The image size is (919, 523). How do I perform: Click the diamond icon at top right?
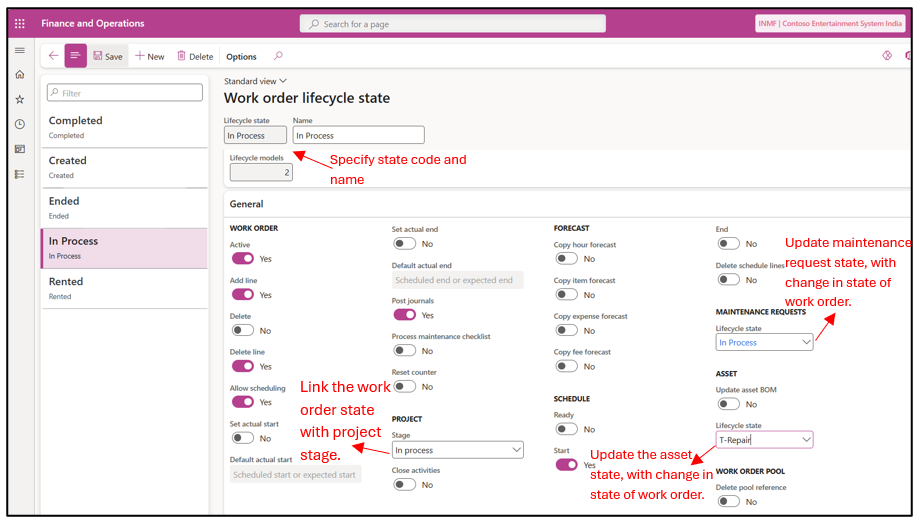887,55
